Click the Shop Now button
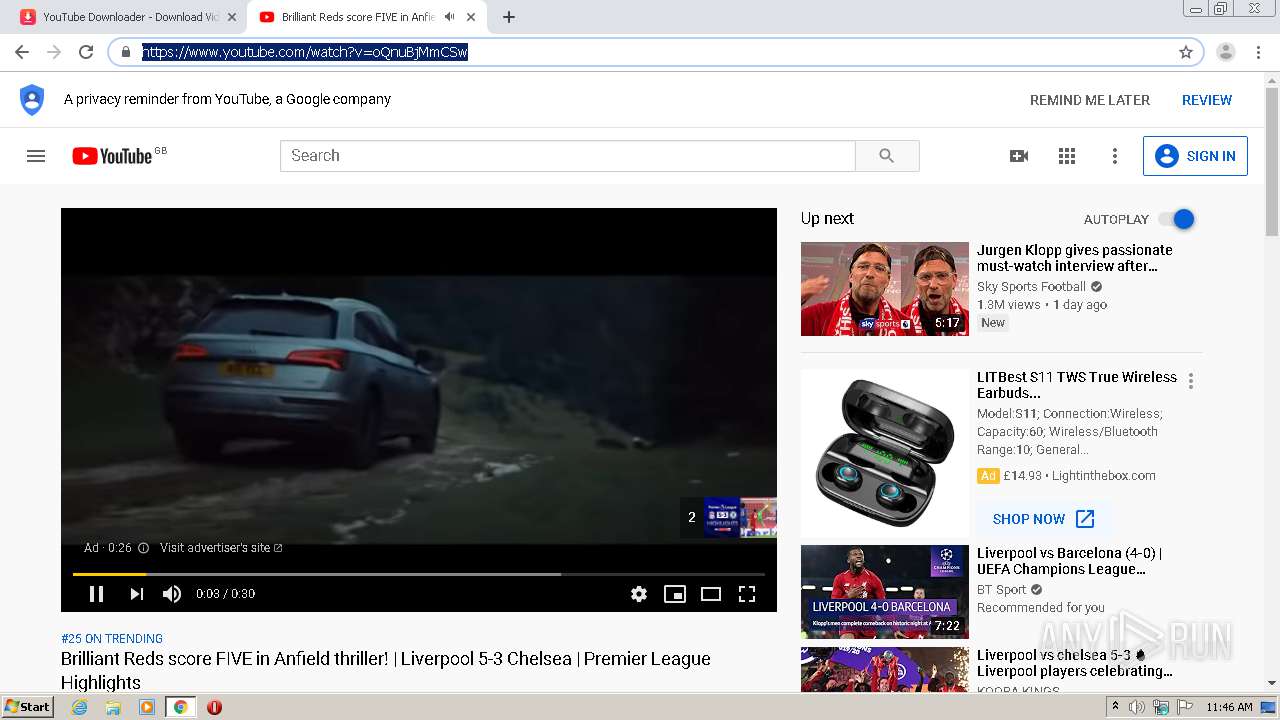This screenshot has height=720, width=1280. (1043, 519)
